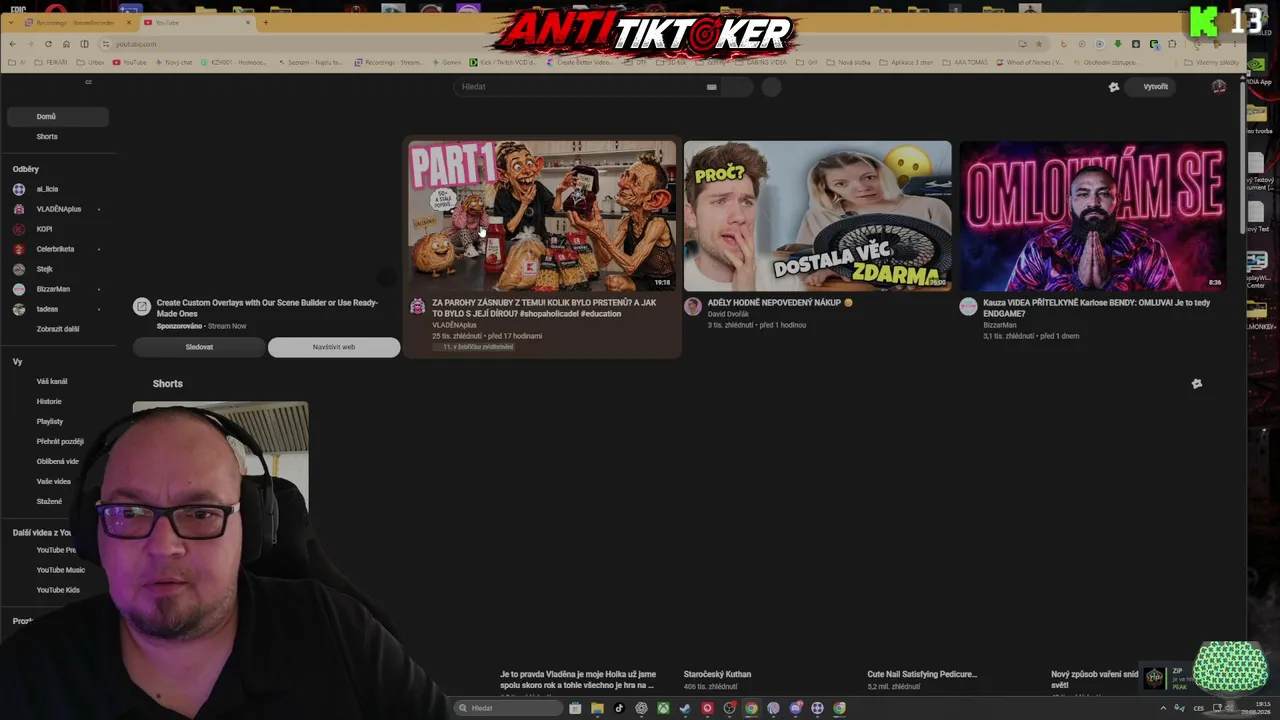Open the YouTube Music link in sidebar
The height and width of the screenshot is (720, 1280).
pos(61,570)
